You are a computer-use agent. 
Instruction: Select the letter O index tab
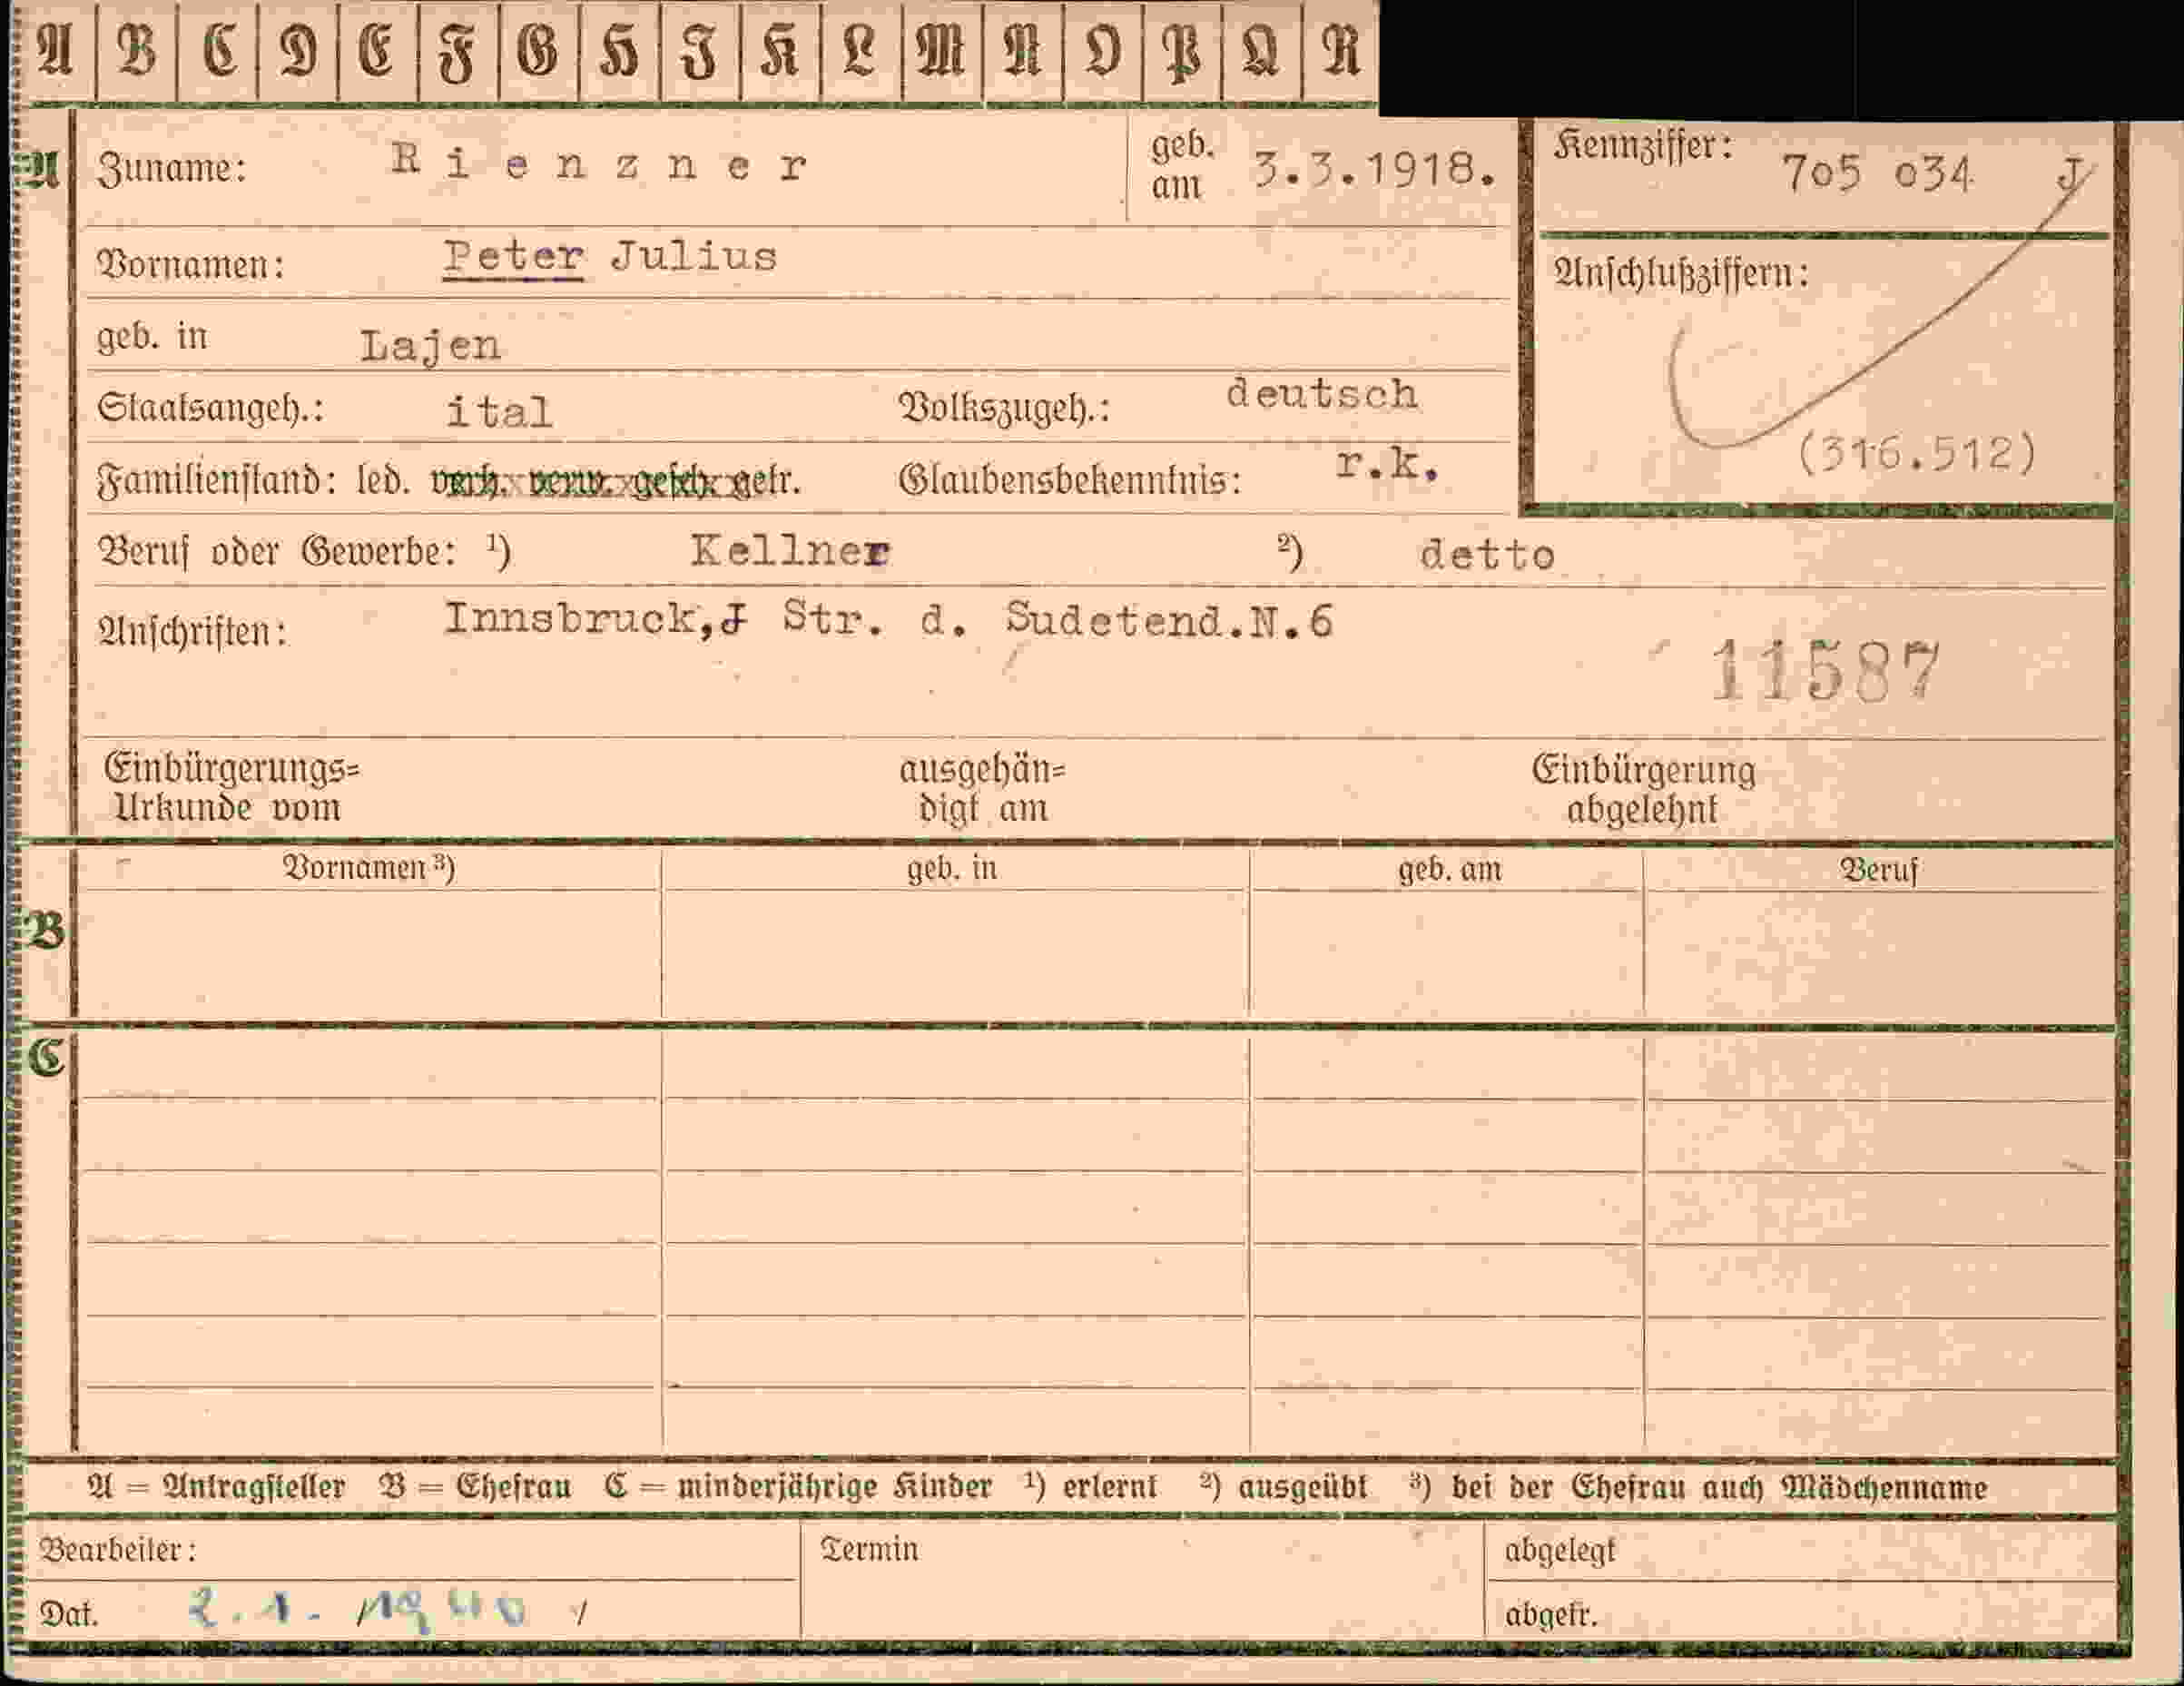pyautogui.click(x=1102, y=51)
